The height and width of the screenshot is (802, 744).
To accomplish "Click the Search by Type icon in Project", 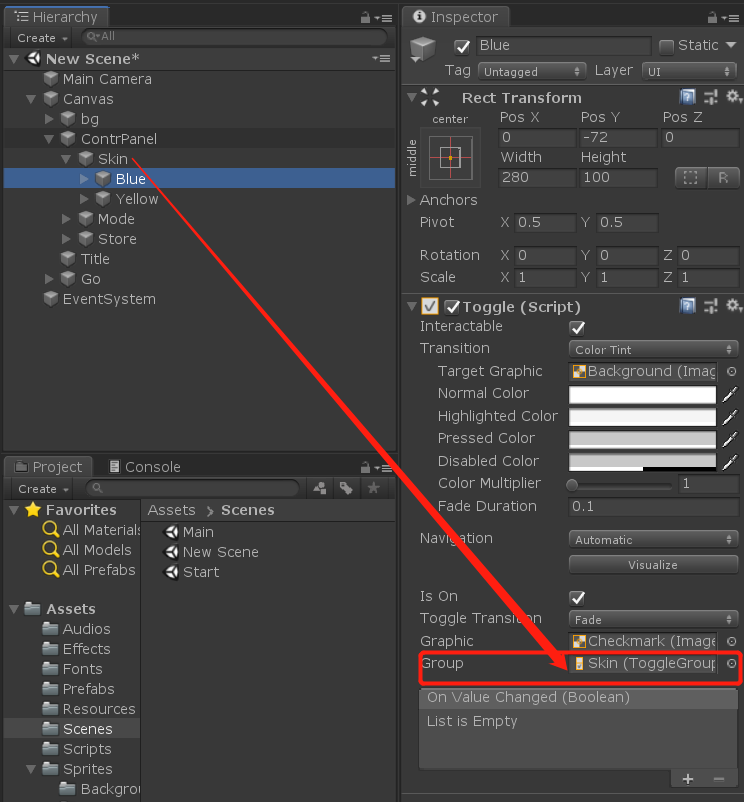I will point(320,488).
